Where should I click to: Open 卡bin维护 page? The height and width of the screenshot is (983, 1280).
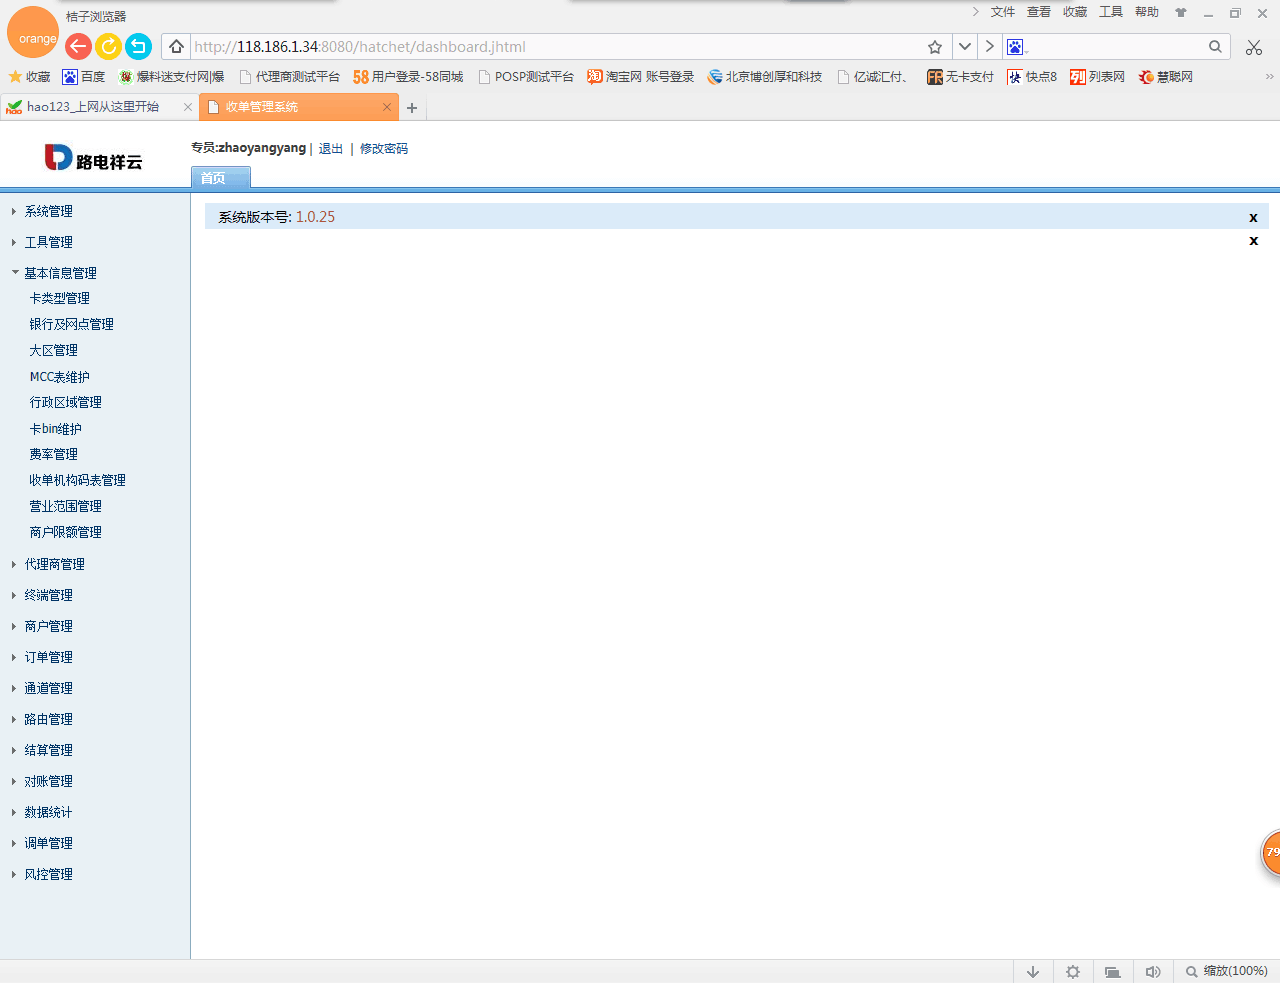[56, 429]
